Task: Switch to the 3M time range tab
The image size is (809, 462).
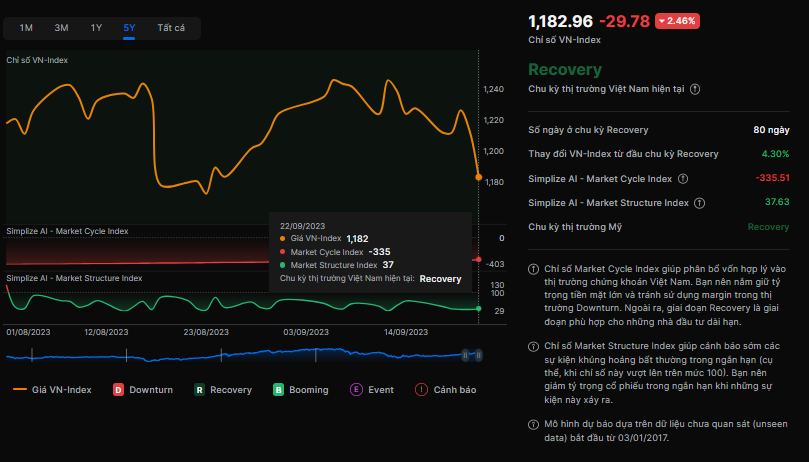Action: [61, 28]
